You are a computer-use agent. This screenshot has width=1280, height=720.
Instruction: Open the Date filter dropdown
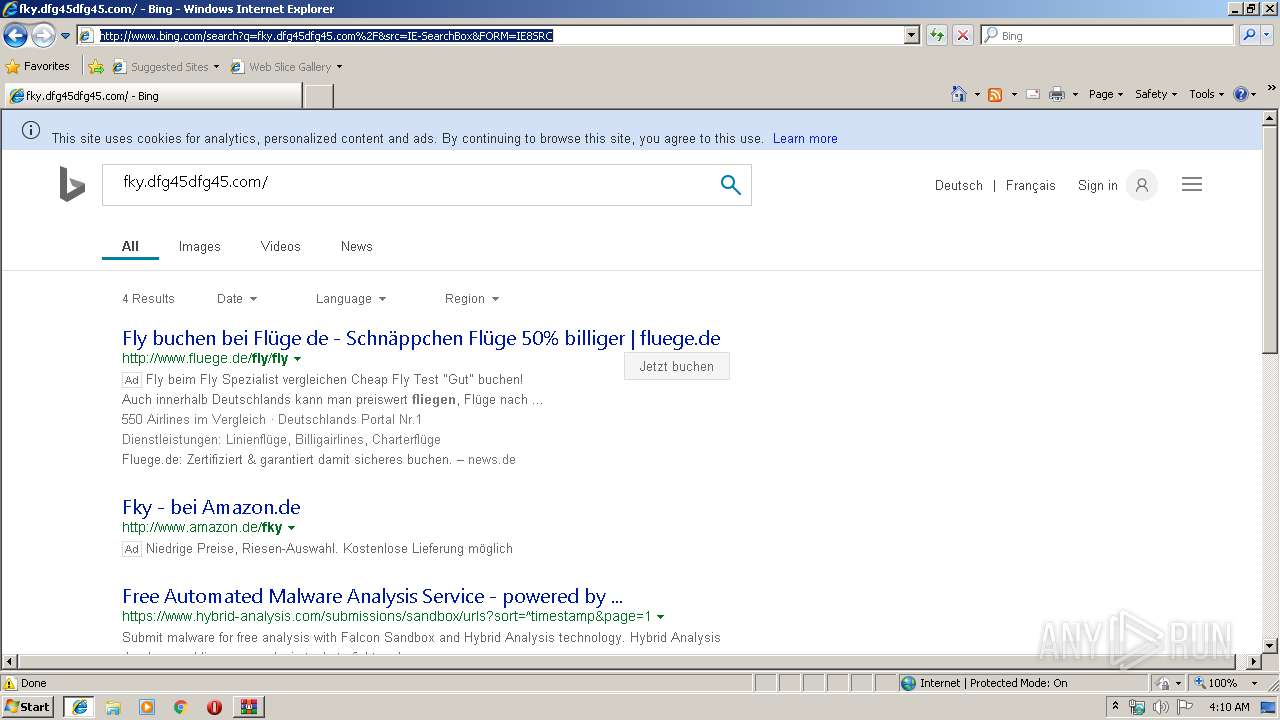tap(237, 299)
